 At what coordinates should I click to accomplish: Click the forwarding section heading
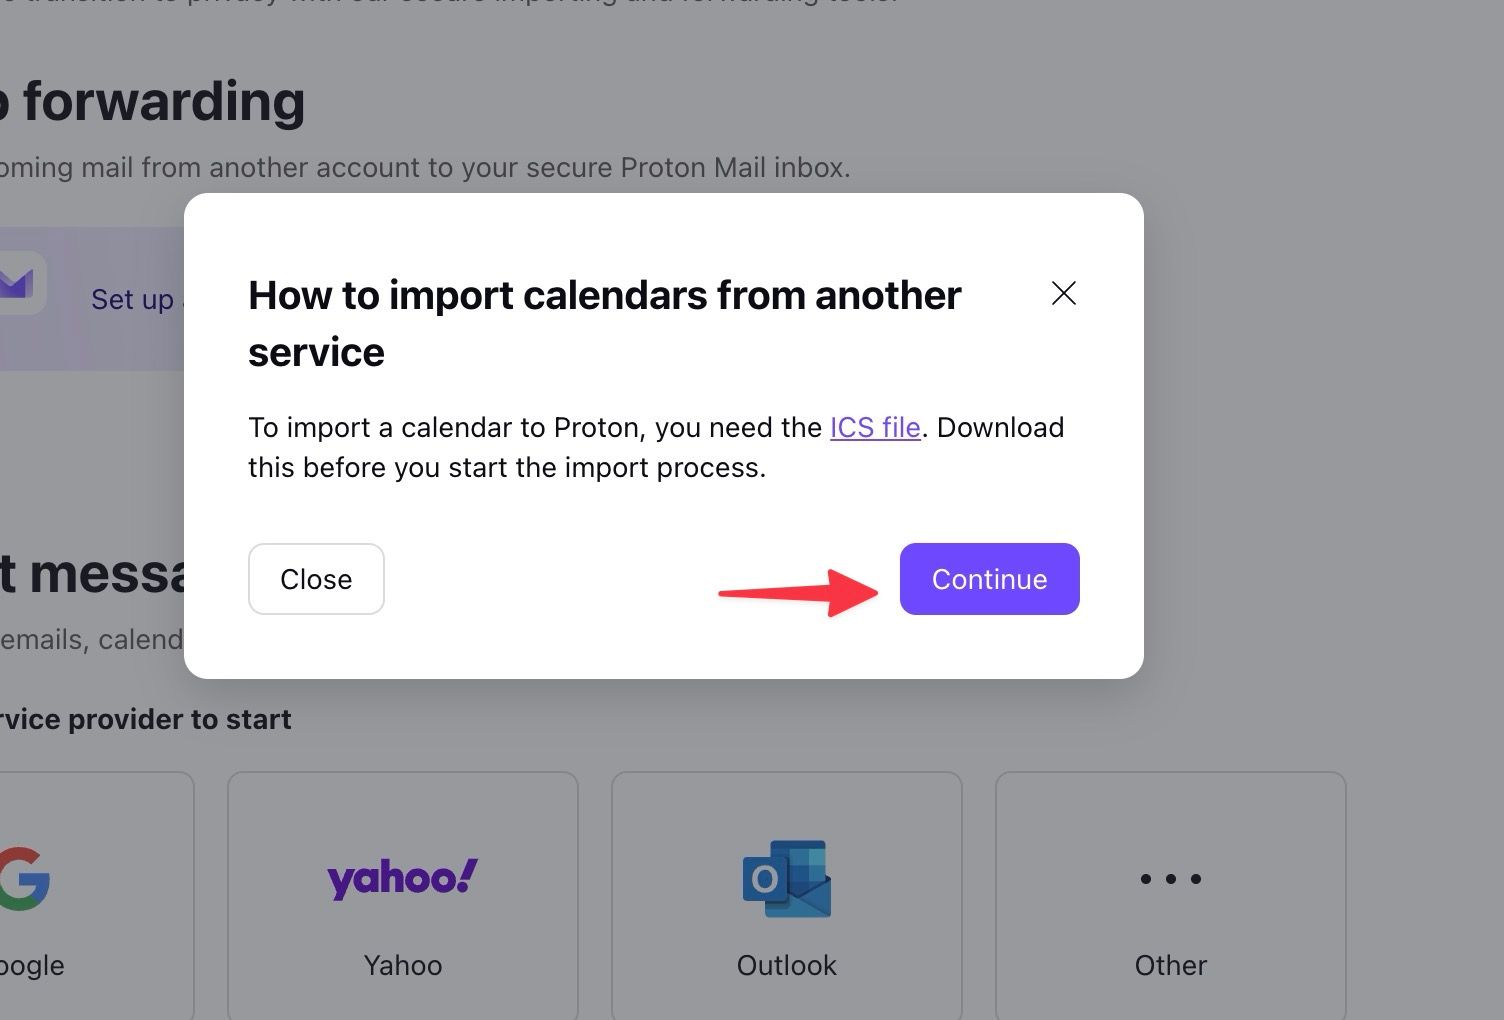(152, 101)
